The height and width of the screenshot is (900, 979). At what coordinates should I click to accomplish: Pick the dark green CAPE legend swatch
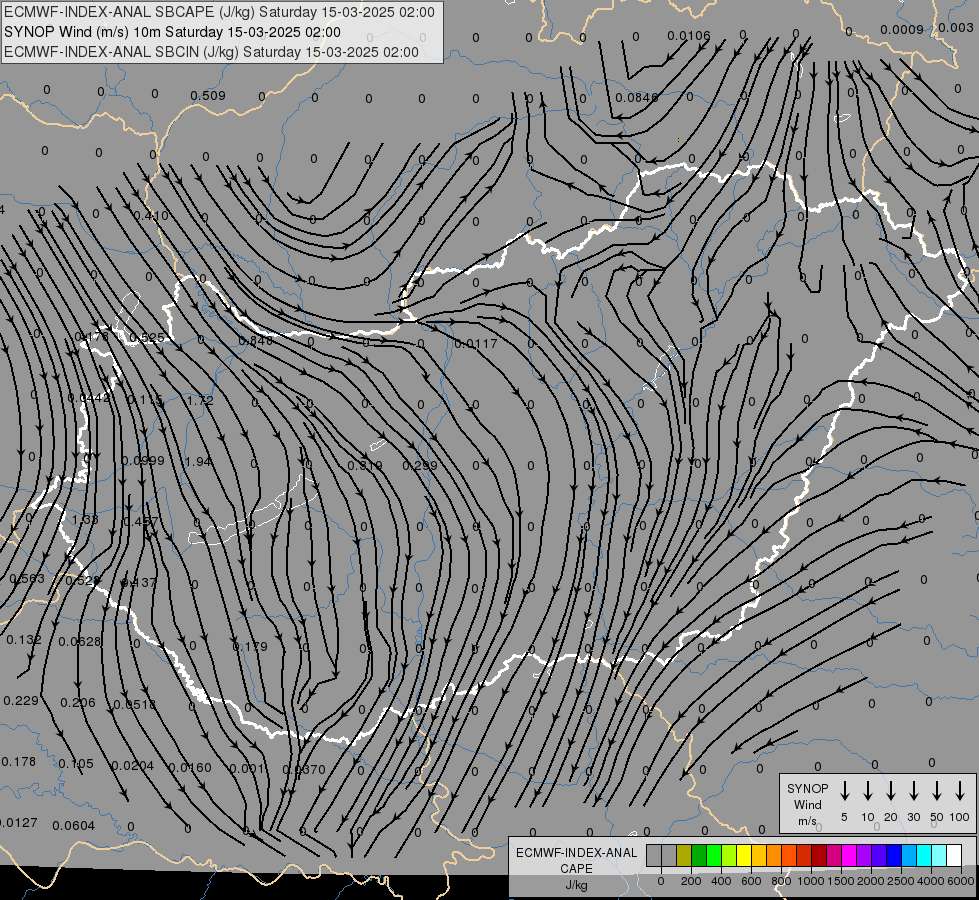[699, 855]
